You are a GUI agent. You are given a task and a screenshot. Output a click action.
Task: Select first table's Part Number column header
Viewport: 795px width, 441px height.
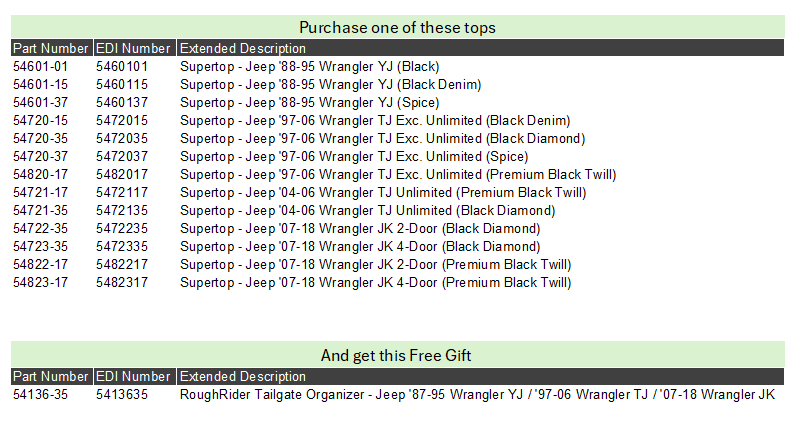[x=51, y=48]
